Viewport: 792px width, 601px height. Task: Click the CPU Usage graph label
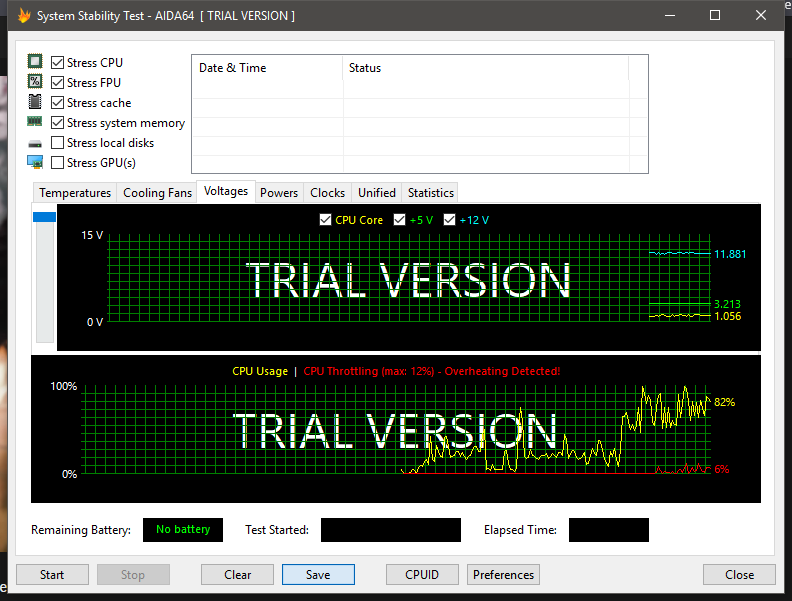(x=260, y=371)
